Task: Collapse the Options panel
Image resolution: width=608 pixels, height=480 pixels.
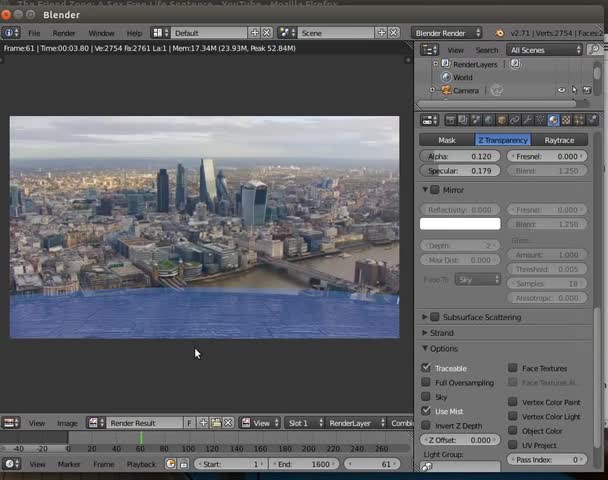Action: pos(425,348)
